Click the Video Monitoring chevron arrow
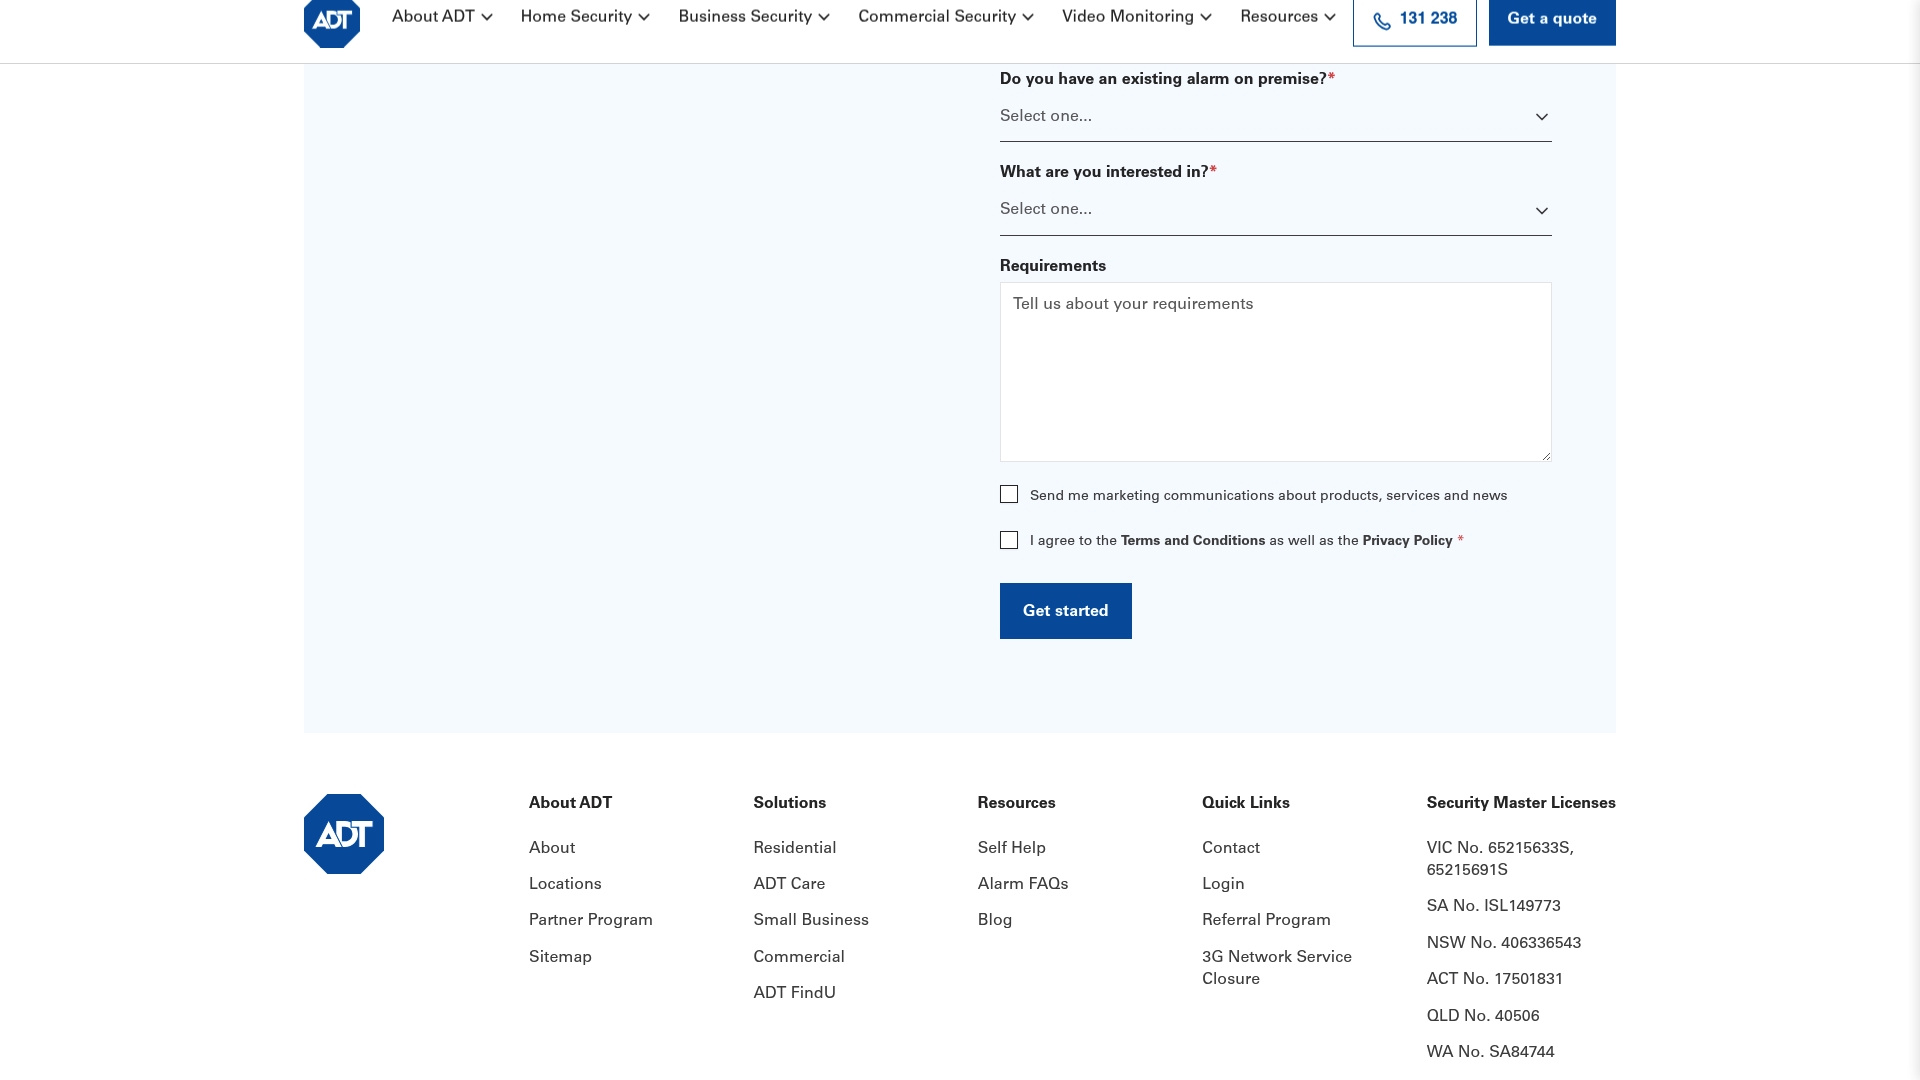Viewport: 1920px width, 1080px height. point(1206,17)
